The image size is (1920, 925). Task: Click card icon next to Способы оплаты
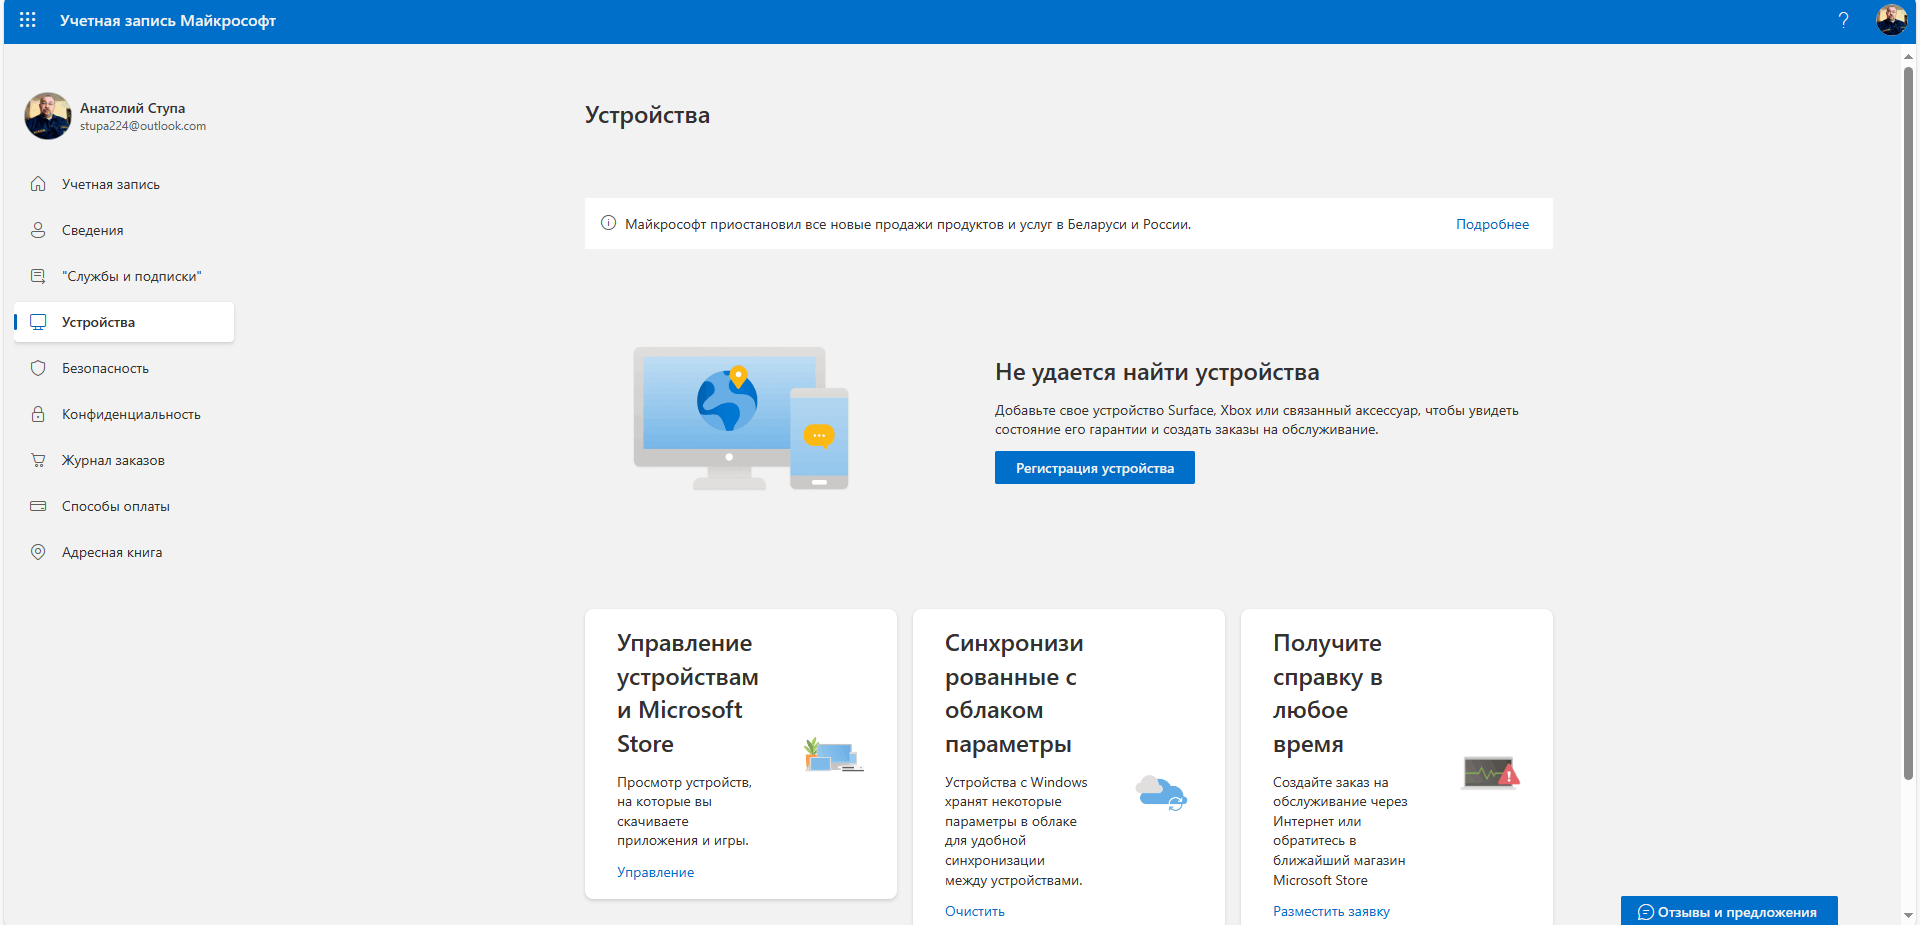click(x=38, y=506)
